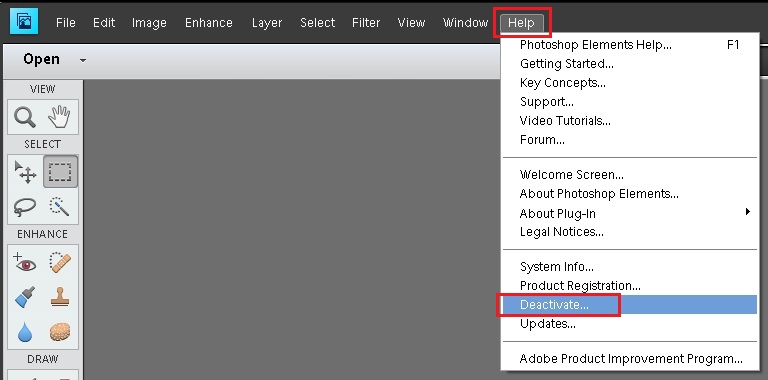Screen dimensions: 768x380
Task: Choose Support from Help menu
Action: [629, 102]
